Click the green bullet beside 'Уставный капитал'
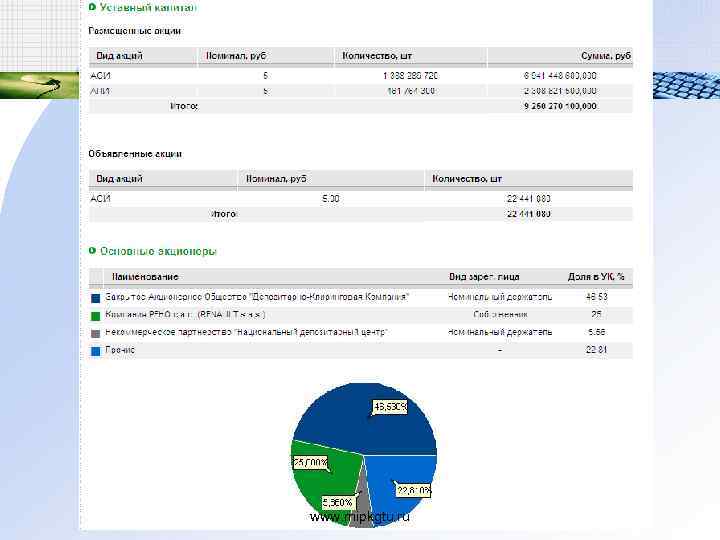This screenshot has height=540, width=720. point(92,7)
